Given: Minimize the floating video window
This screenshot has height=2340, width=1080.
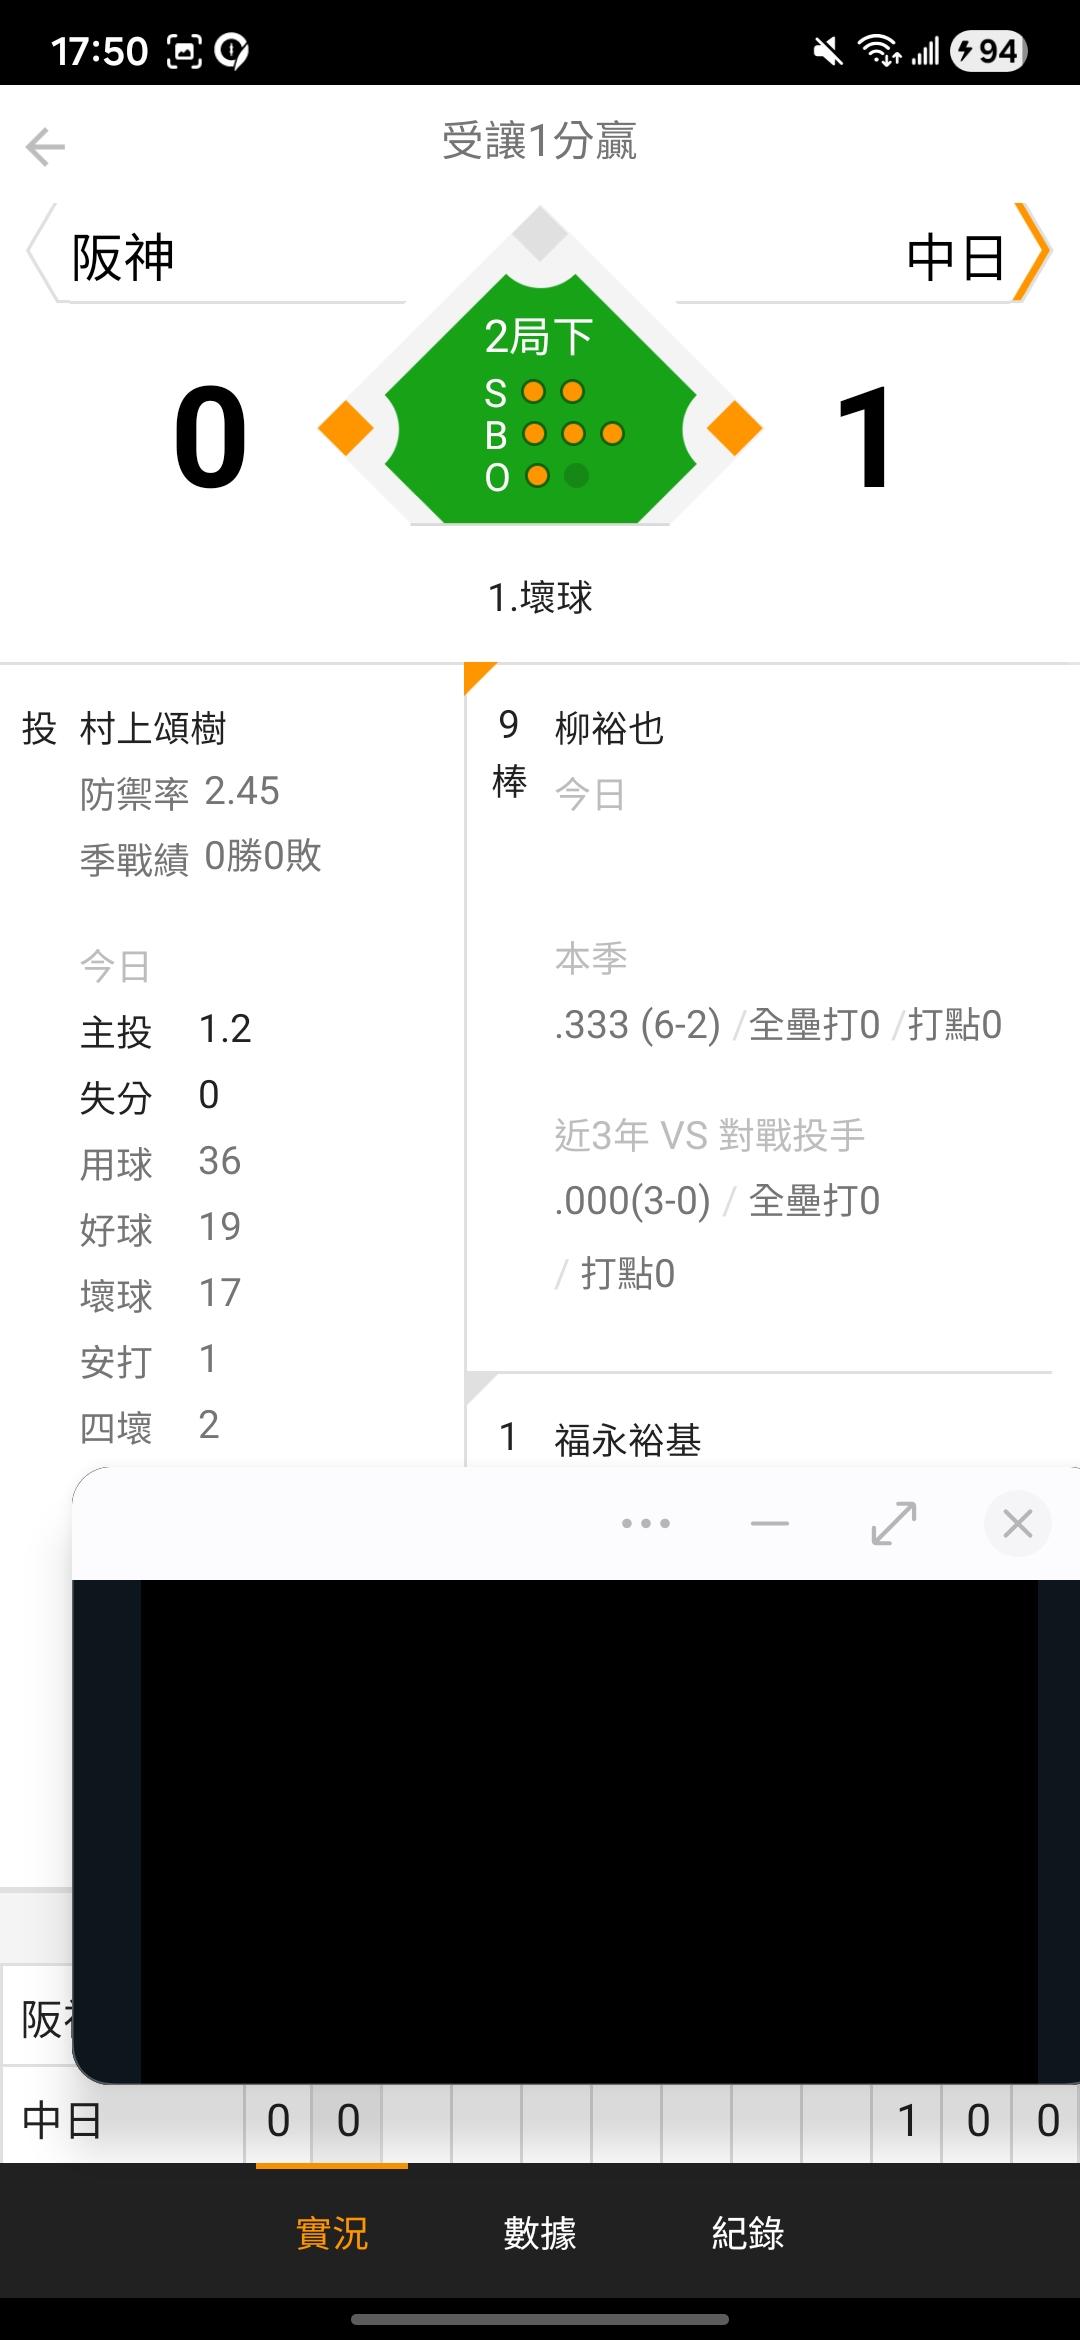Looking at the screenshot, I should point(769,1523).
